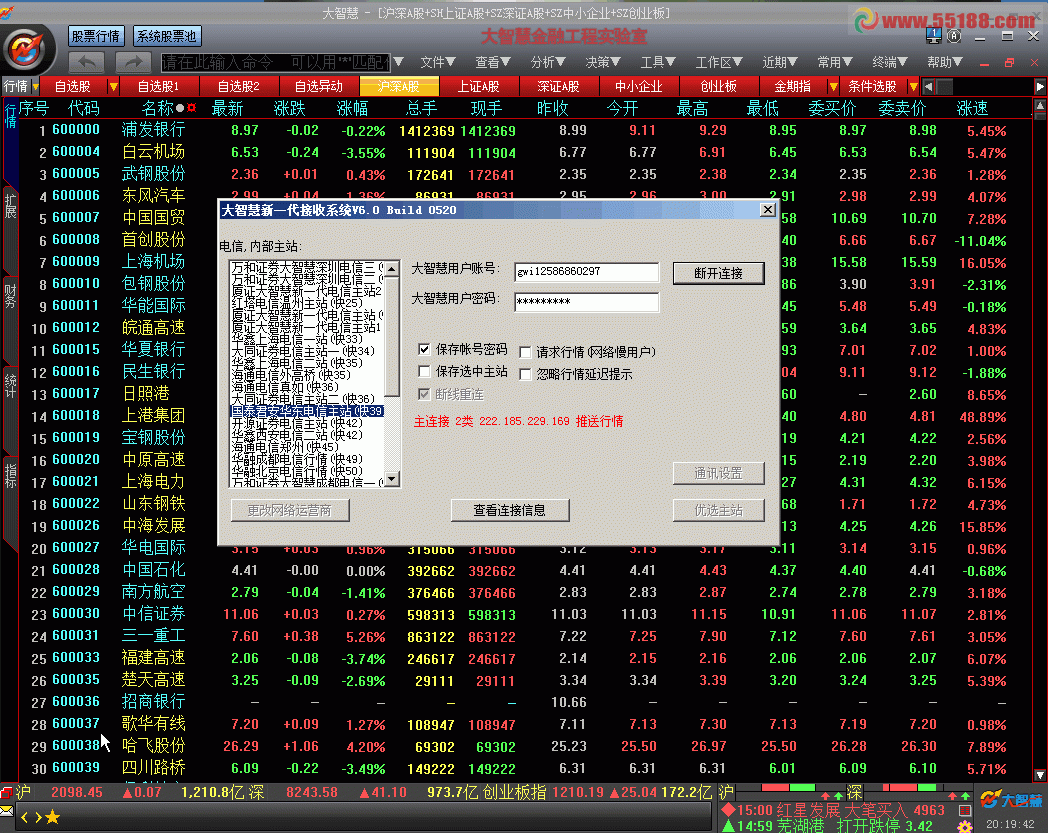The image size is (1048, 833).
Task: Click the circled A icon in title area
Action: [954, 36]
